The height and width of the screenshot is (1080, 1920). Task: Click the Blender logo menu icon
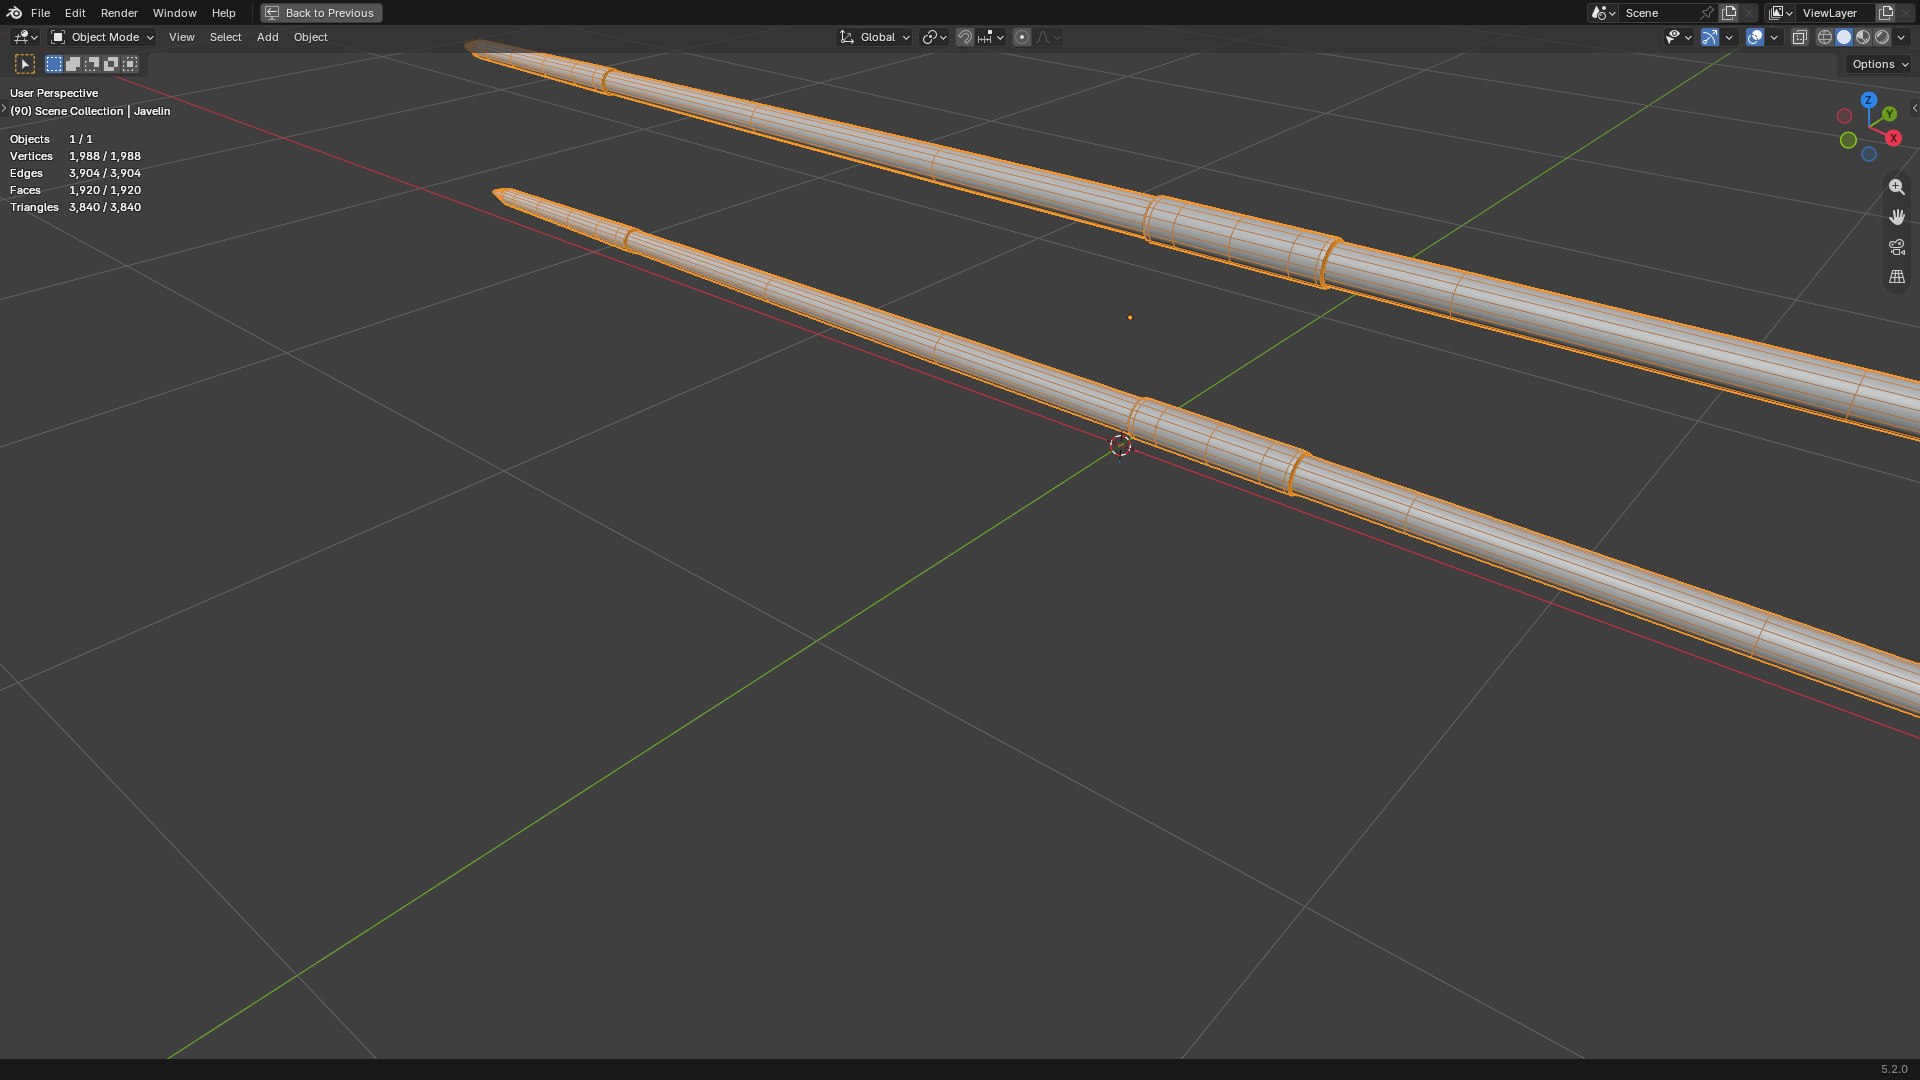pyautogui.click(x=14, y=13)
